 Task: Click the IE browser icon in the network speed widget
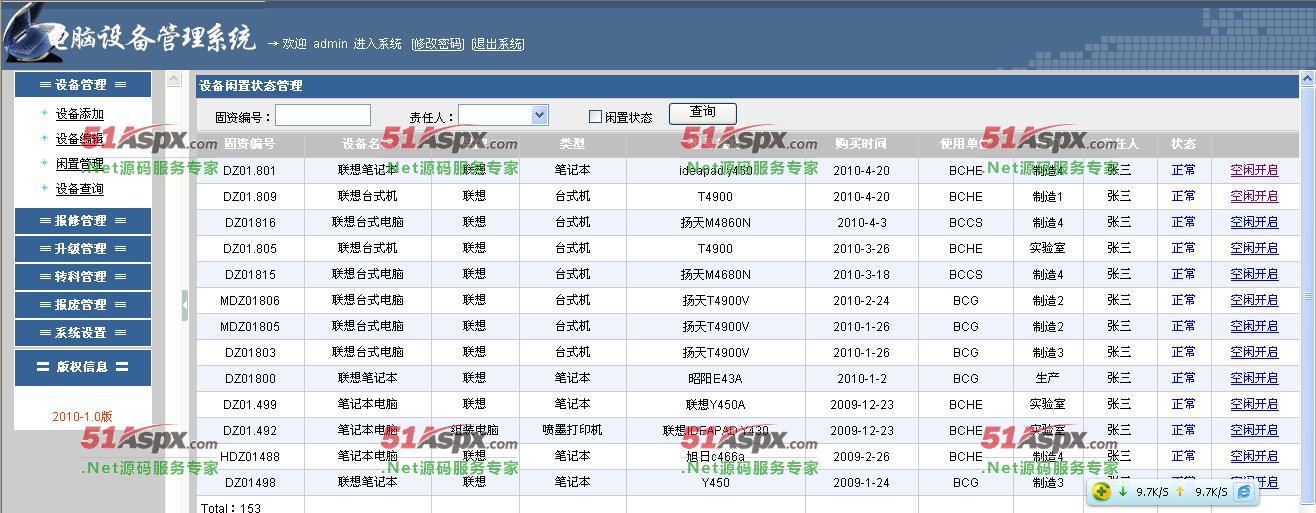tap(1244, 491)
